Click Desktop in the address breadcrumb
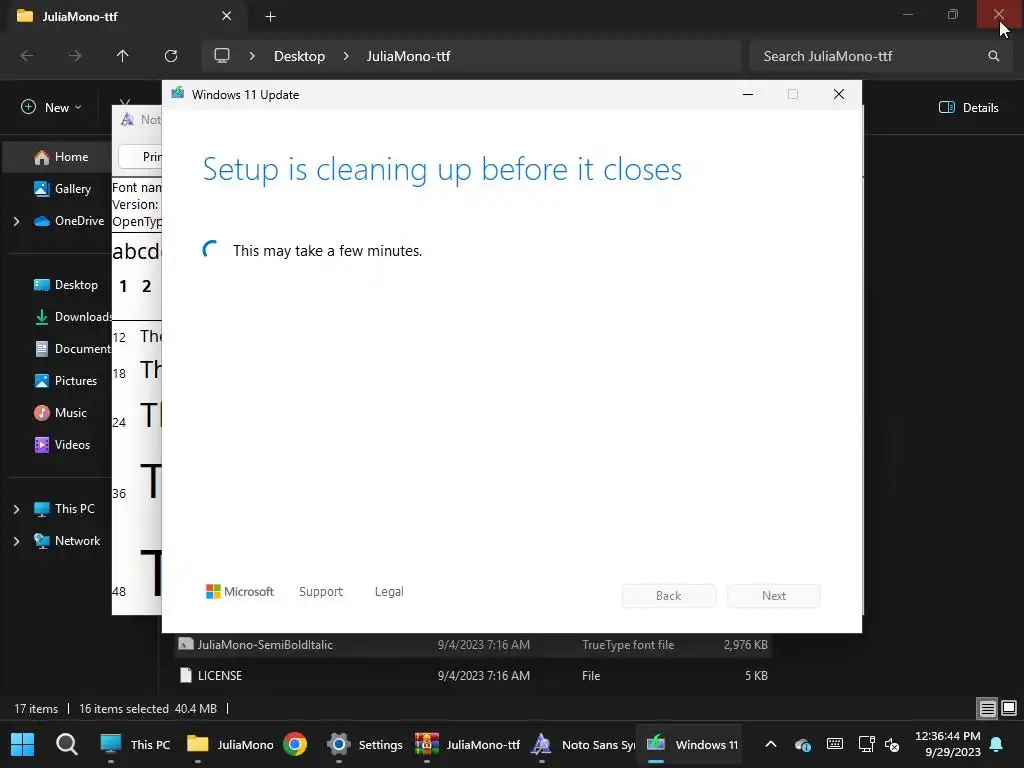This screenshot has height=768, width=1024. pyautogui.click(x=299, y=56)
